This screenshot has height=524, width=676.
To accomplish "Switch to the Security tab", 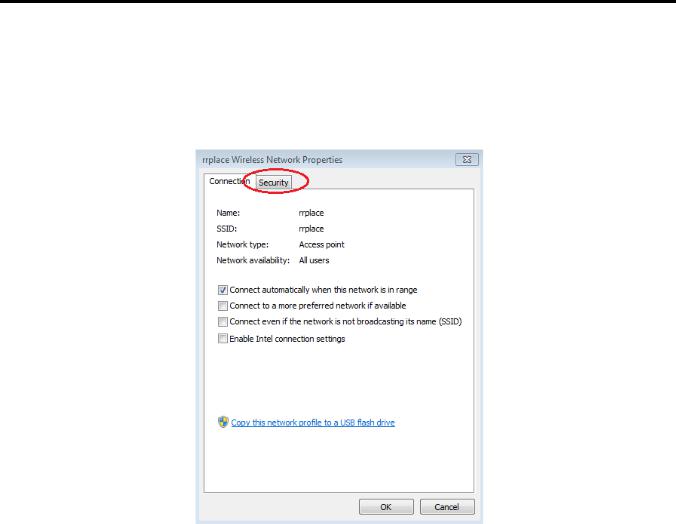I will click(x=273, y=182).
